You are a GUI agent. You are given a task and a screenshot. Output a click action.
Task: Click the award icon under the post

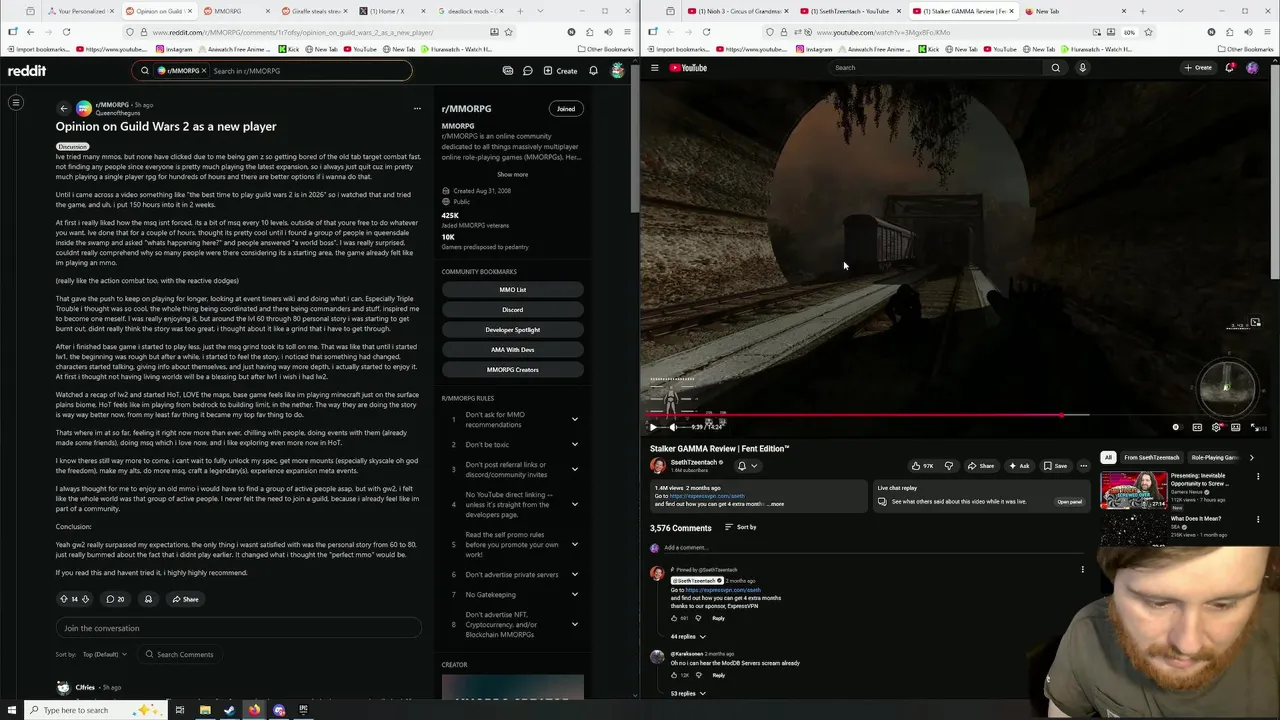click(x=148, y=599)
